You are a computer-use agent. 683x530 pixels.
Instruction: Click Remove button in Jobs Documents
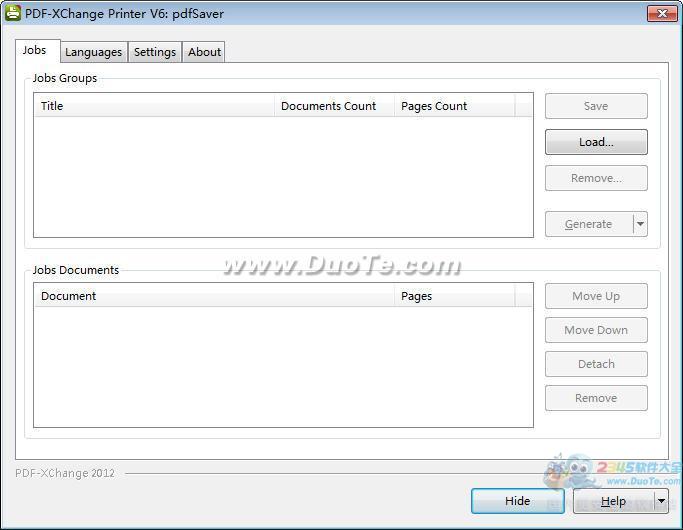coord(596,398)
